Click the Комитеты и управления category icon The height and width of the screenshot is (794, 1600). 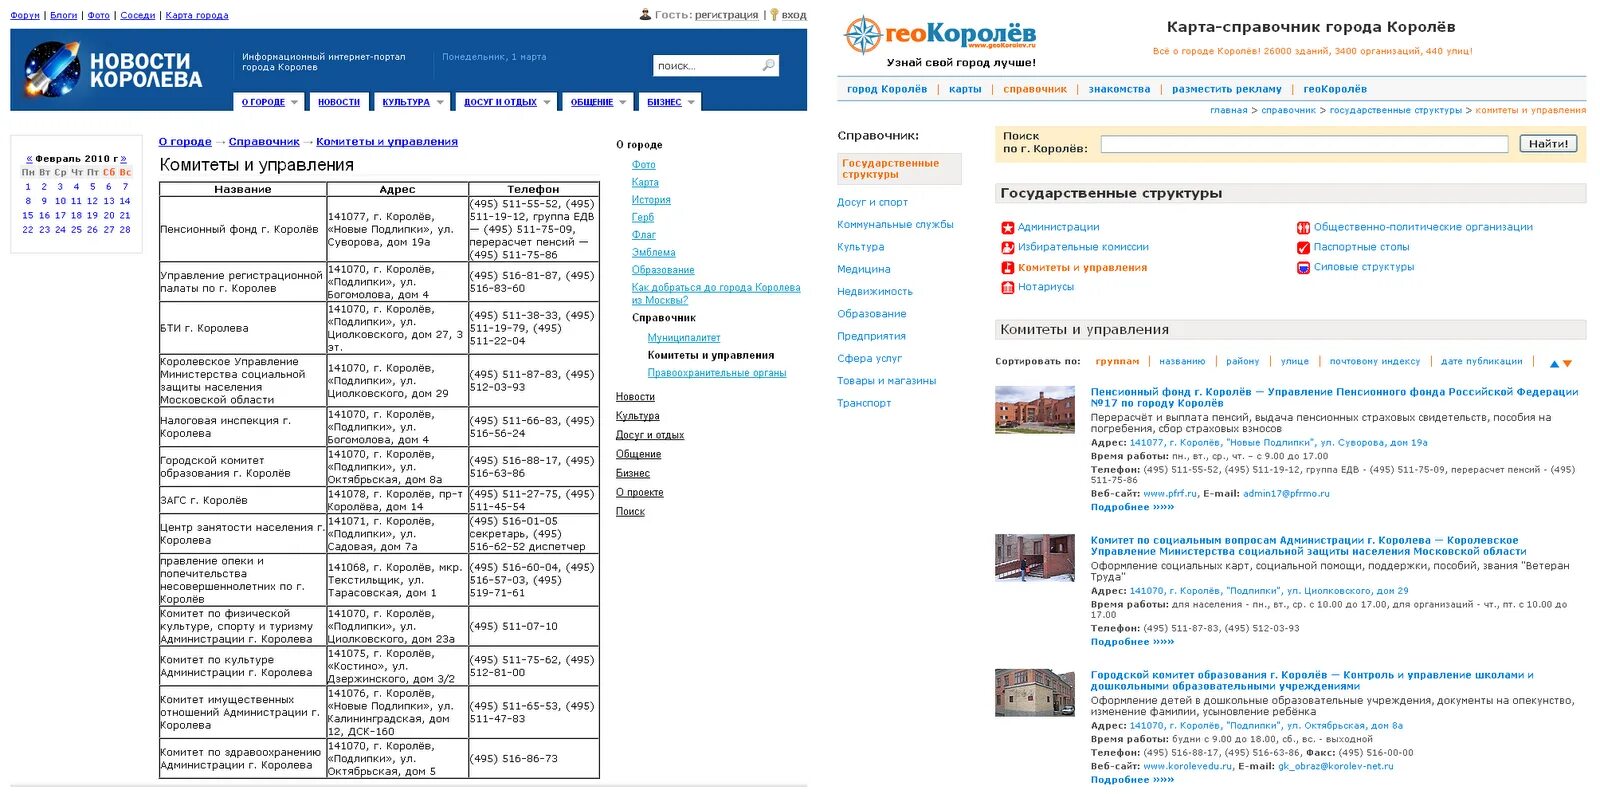point(1008,268)
